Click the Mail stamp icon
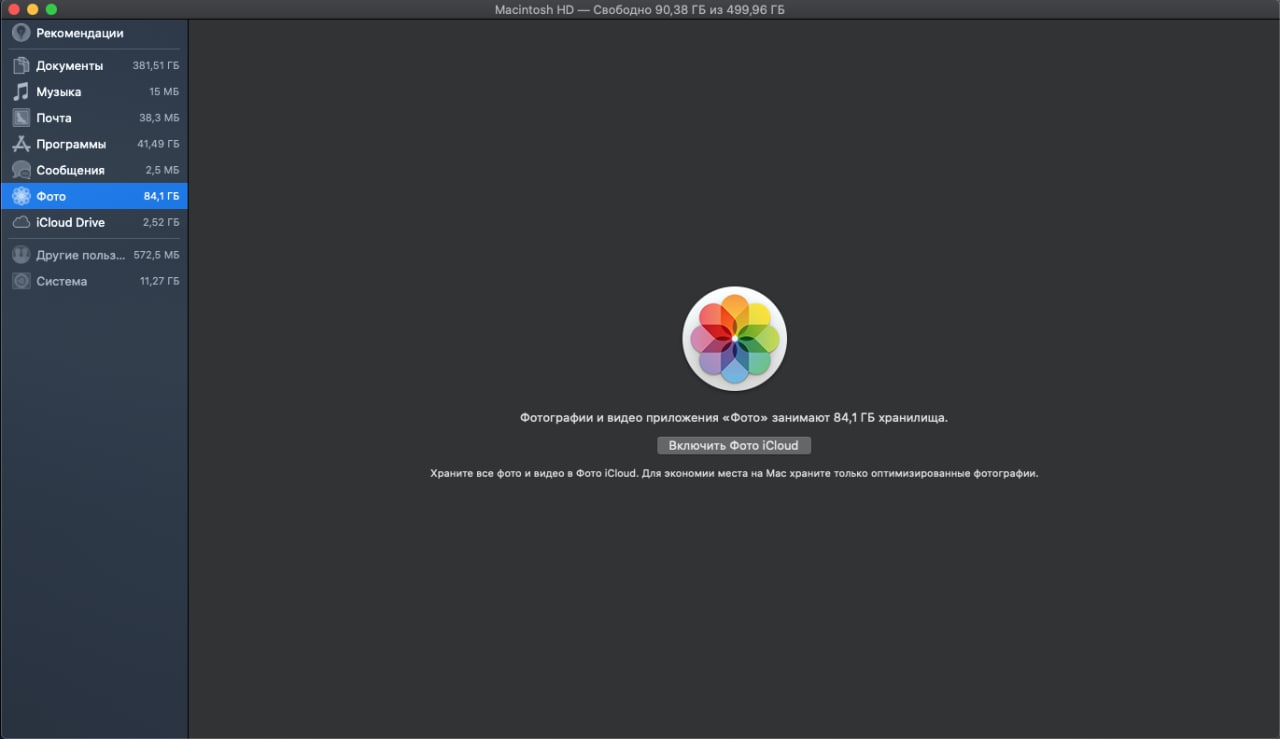The height and width of the screenshot is (739, 1280). point(21,118)
